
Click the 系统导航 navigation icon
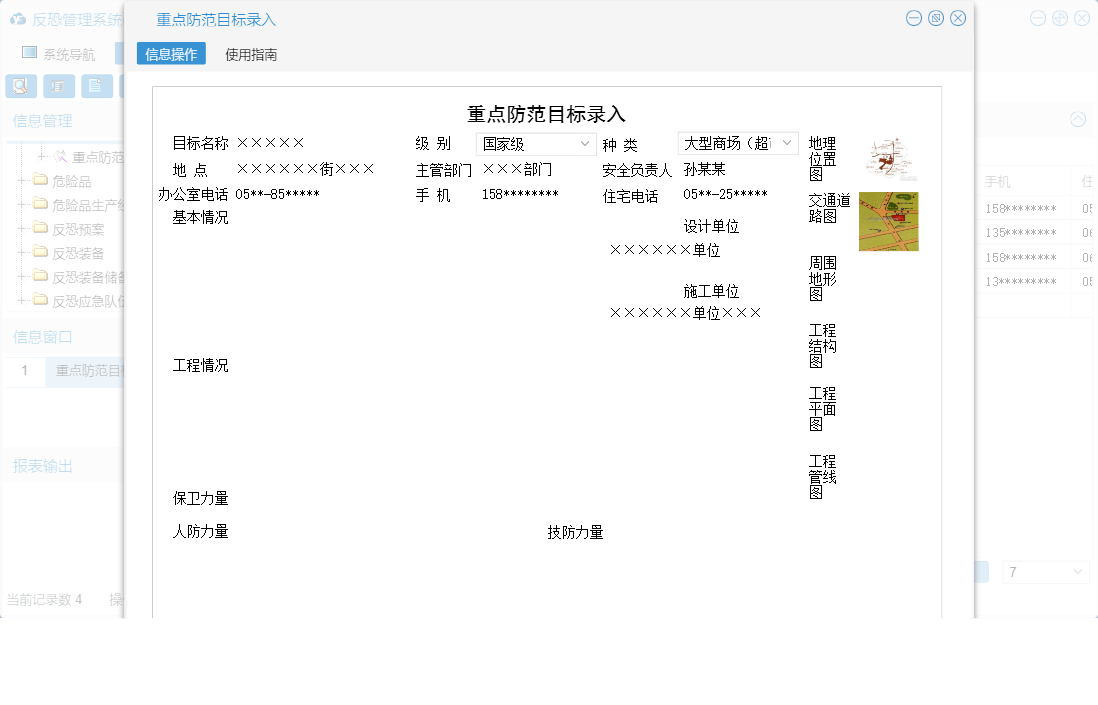(30, 52)
